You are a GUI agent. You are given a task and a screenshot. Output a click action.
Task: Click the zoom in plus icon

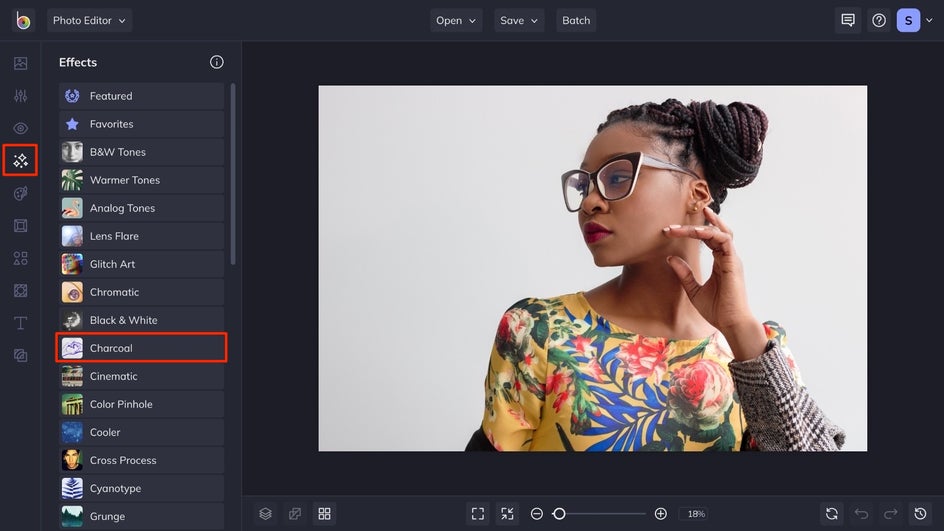click(660, 514)
